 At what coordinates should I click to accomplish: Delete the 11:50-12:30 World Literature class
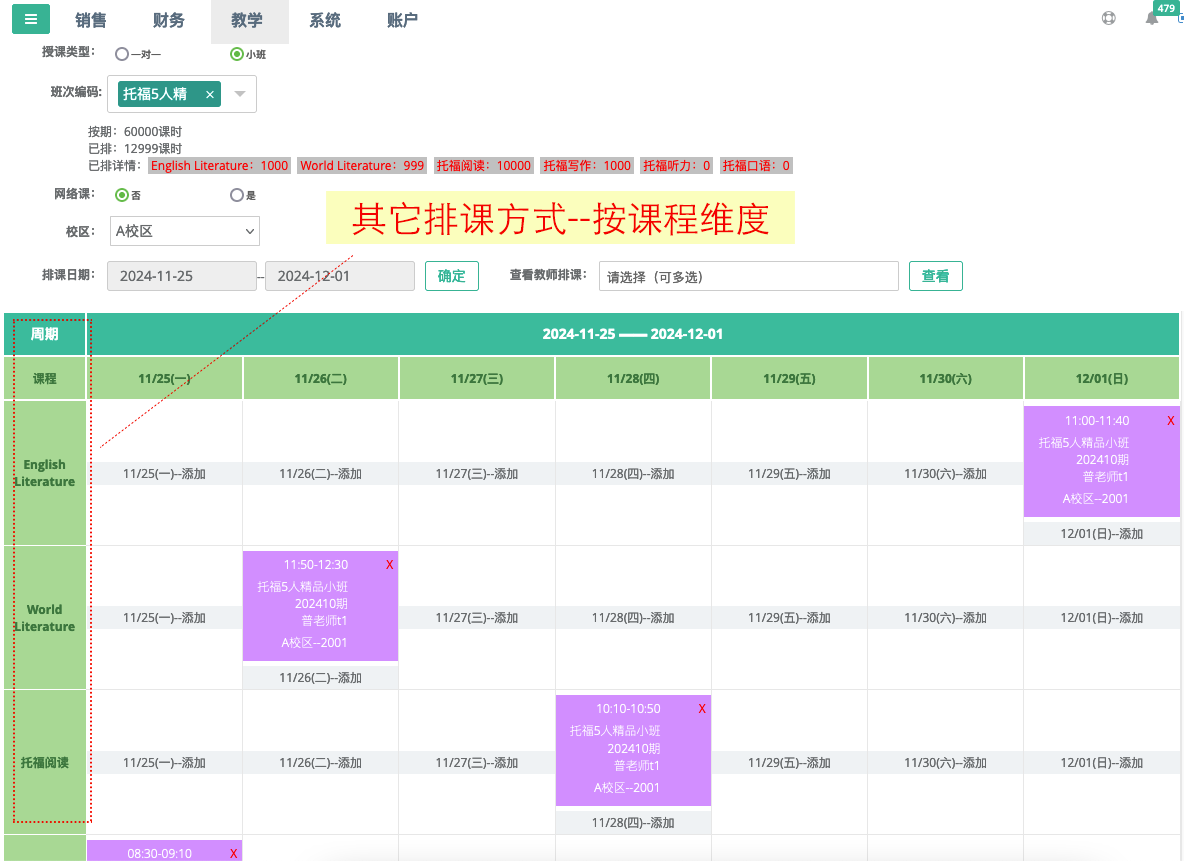[389, 565]
